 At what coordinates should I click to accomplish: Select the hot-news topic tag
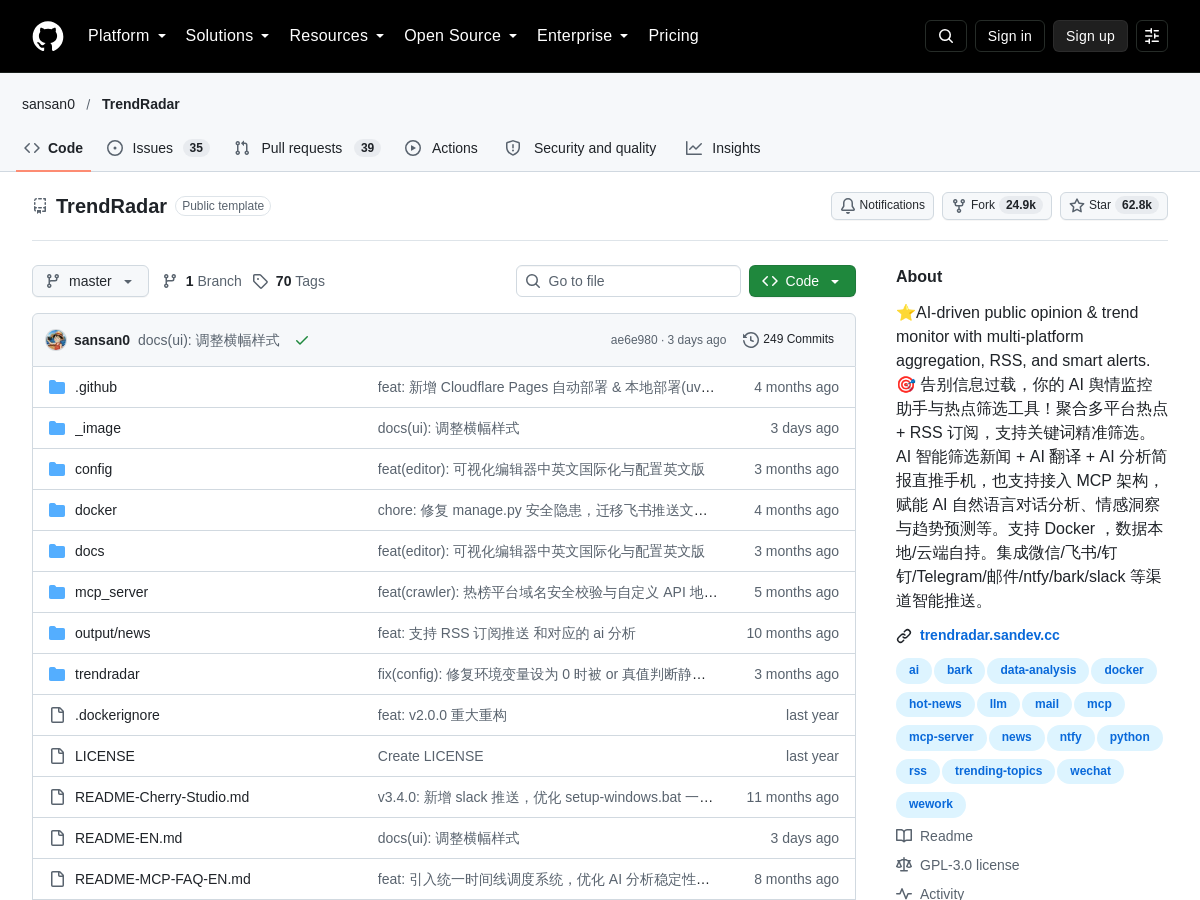[935, 705]
